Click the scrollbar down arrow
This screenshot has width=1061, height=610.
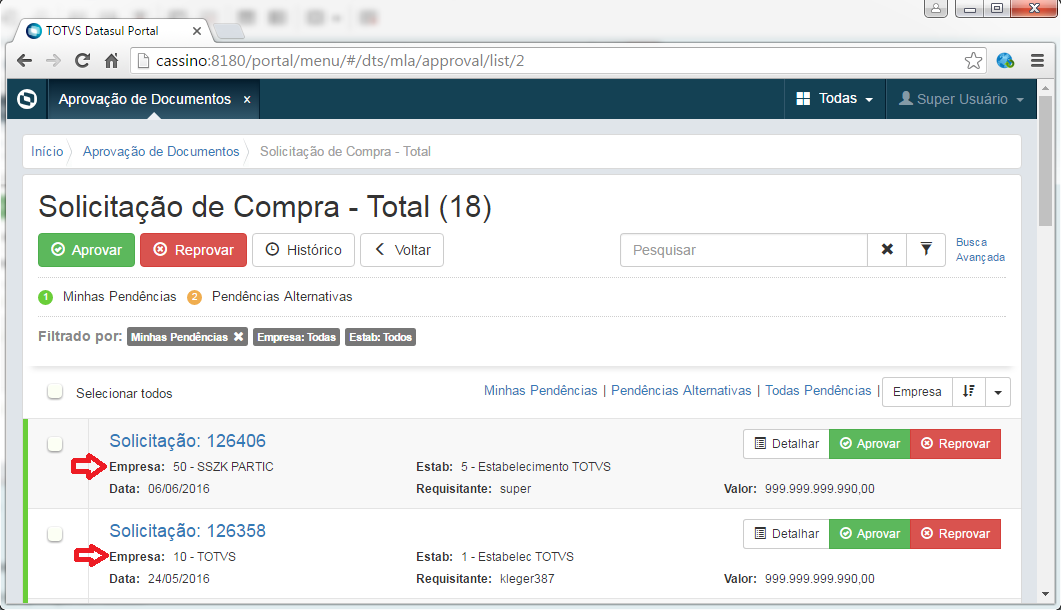1045,594
